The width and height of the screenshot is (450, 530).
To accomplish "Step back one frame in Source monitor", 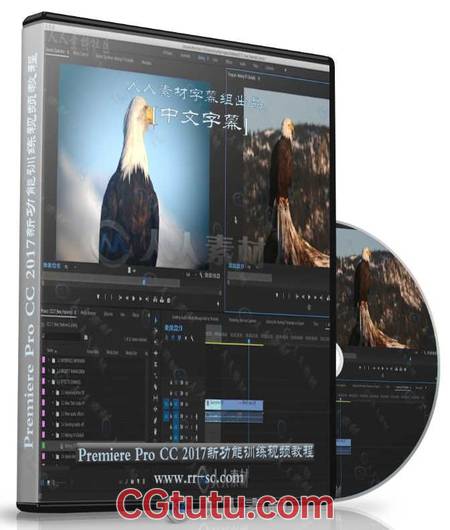I will point(127,298).
